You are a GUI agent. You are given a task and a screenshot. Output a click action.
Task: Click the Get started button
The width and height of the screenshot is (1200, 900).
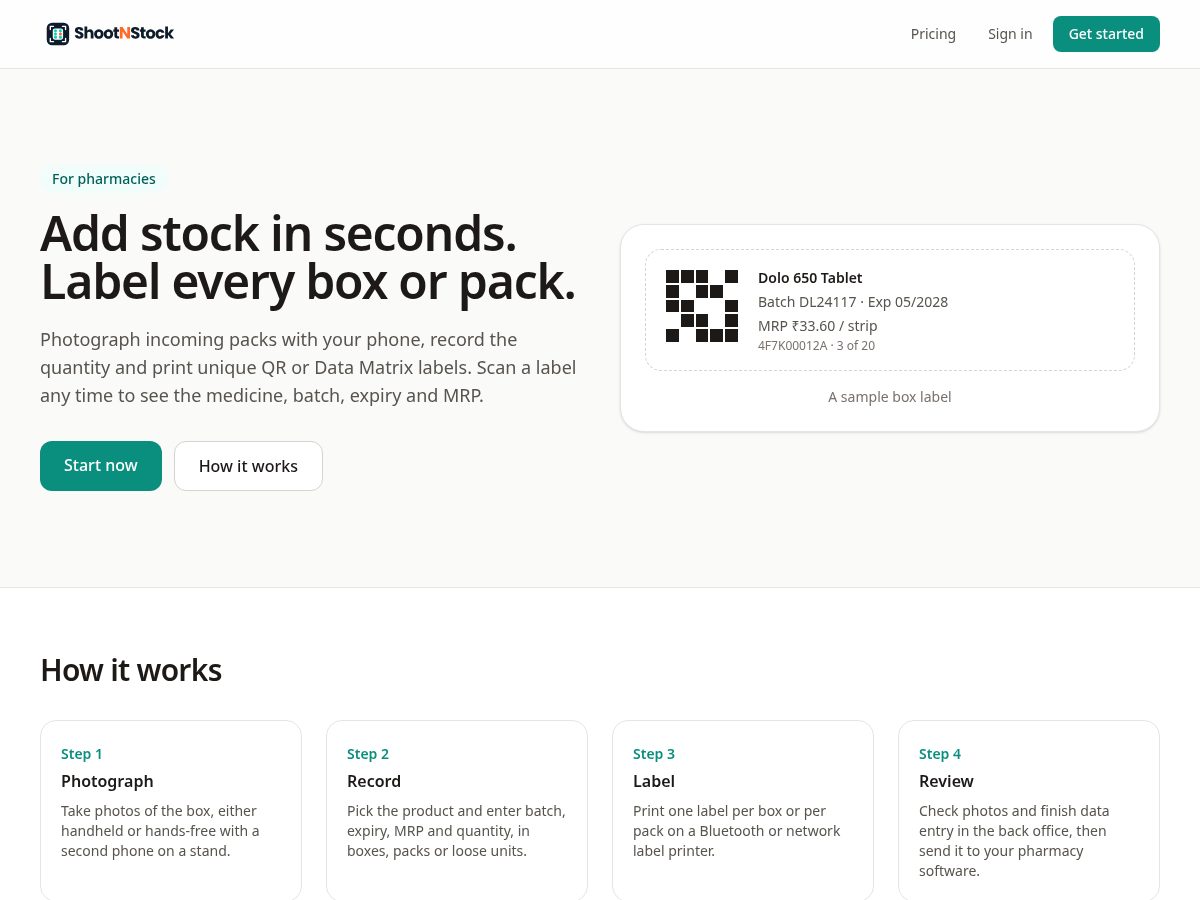[1106, 34]
